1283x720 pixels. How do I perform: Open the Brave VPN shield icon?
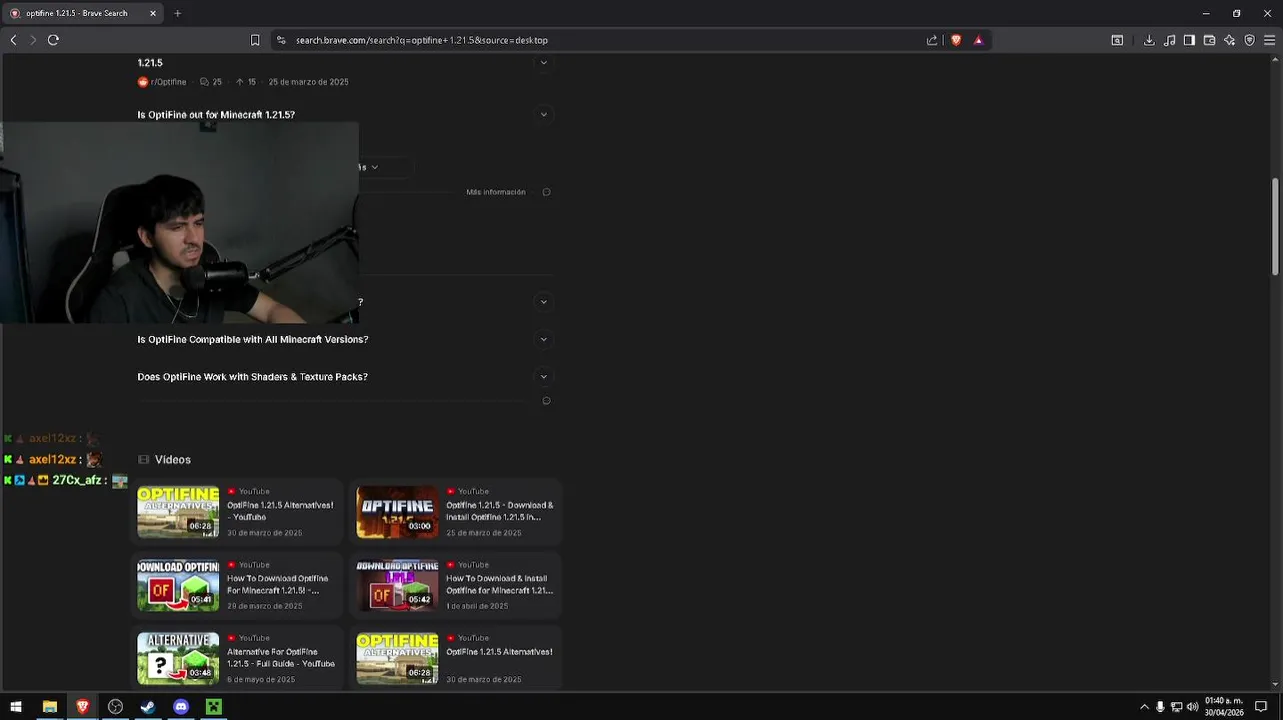[x=1249, y=40]
